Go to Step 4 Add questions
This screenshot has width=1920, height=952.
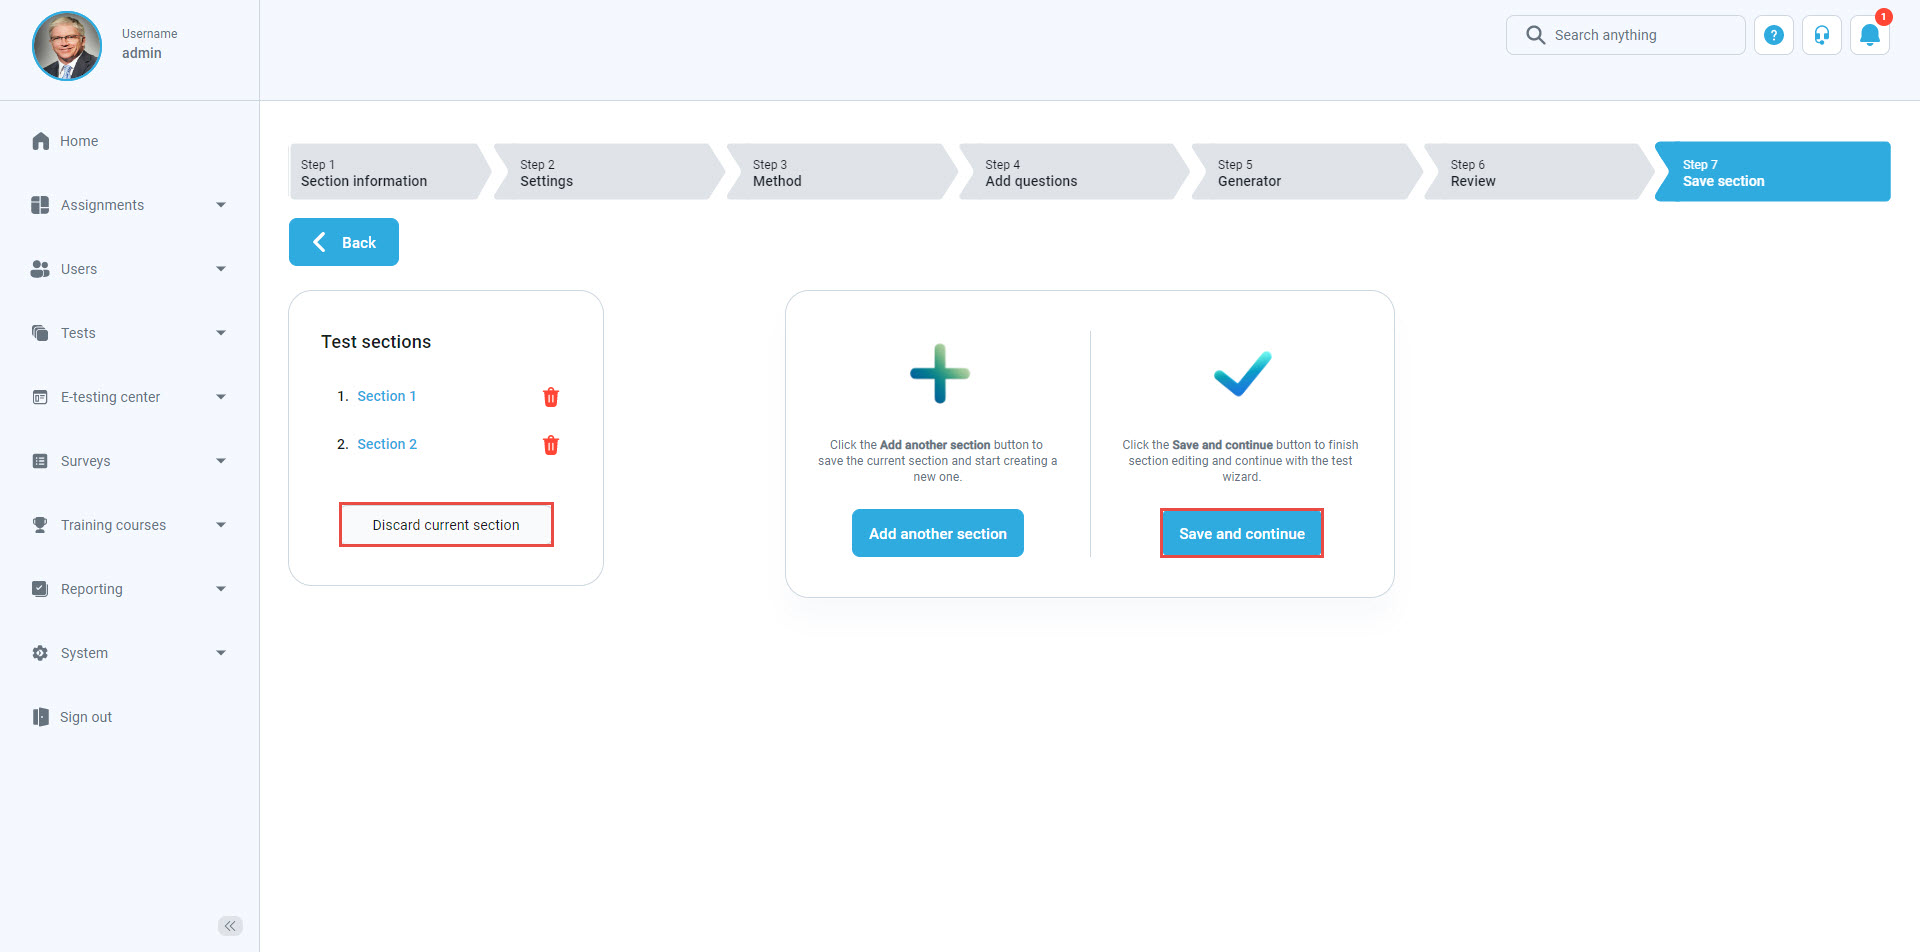coord(1068,172)
